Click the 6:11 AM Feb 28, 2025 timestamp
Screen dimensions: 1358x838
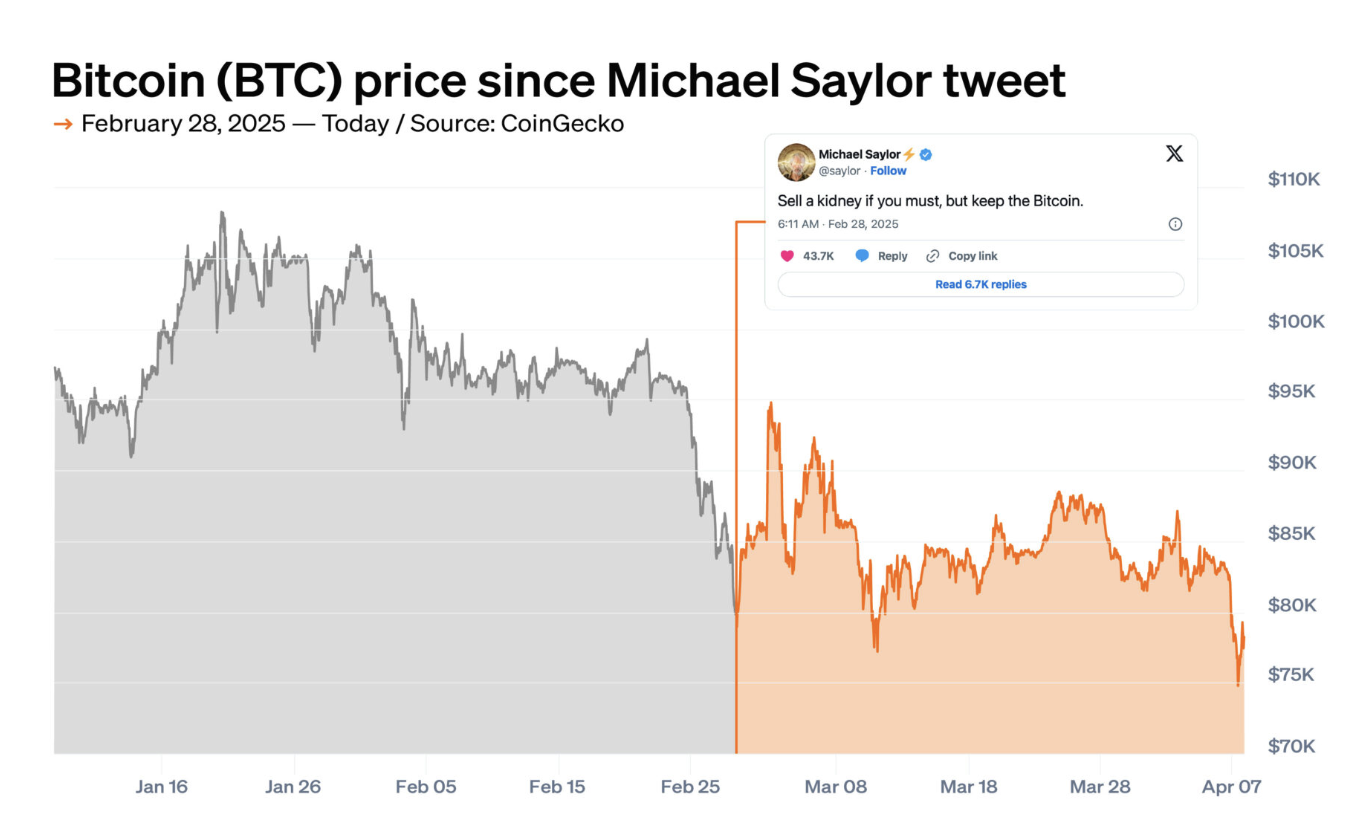(838, 224)
